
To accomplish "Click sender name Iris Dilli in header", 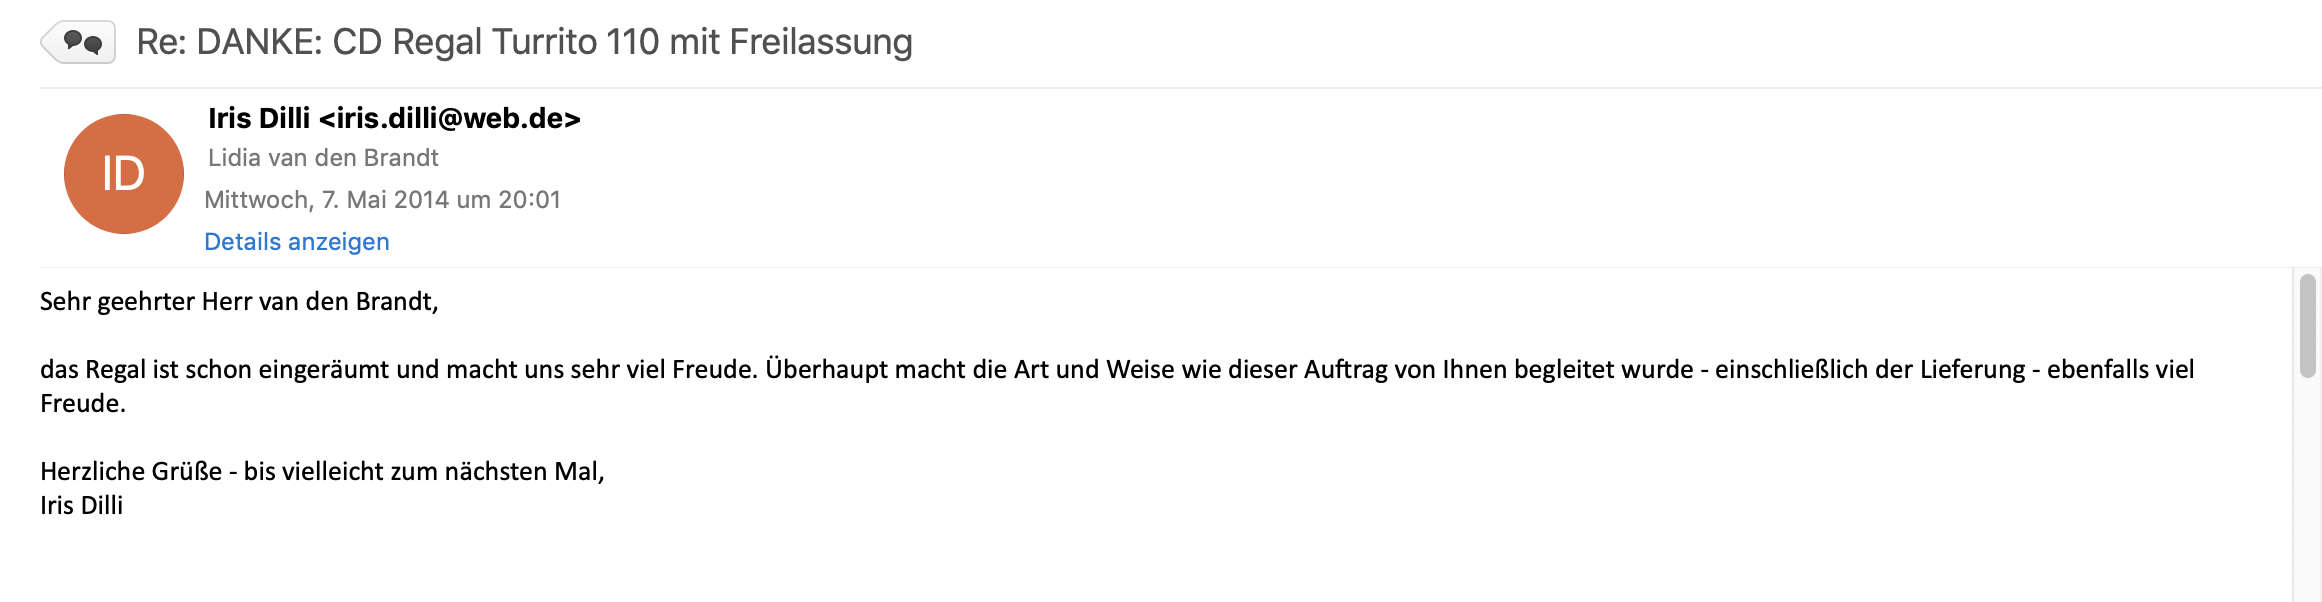I will tap(259, 118).
